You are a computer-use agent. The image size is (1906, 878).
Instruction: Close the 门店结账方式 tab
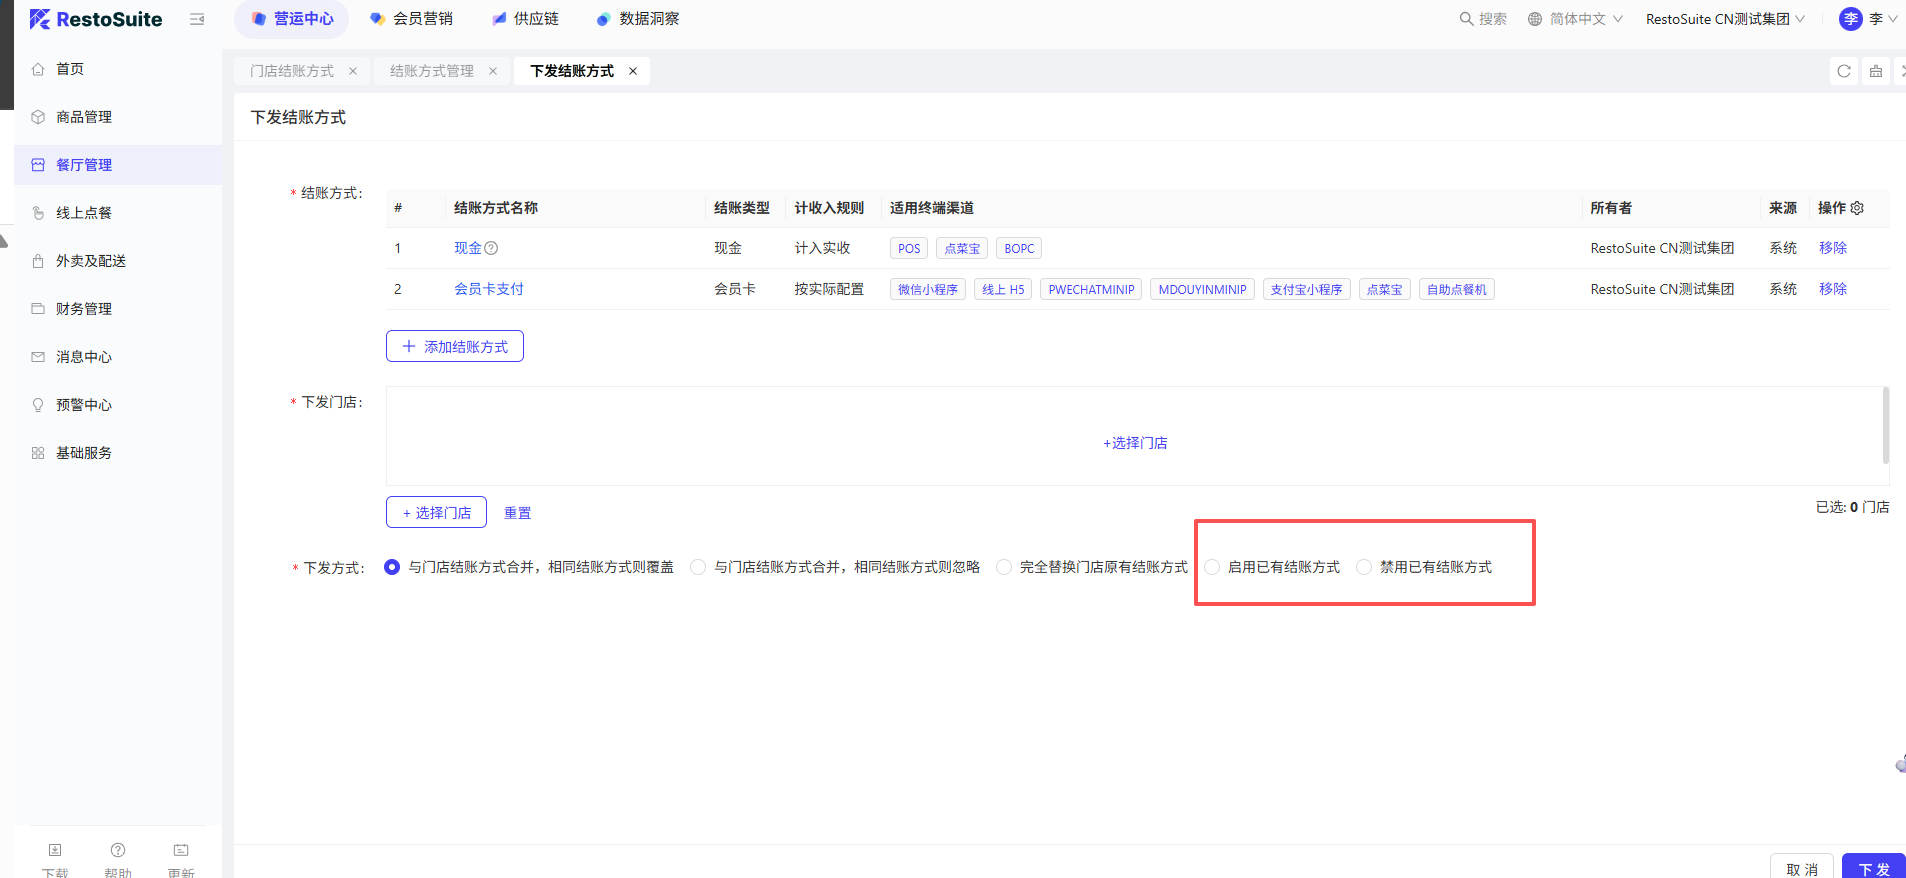point(353,71)
